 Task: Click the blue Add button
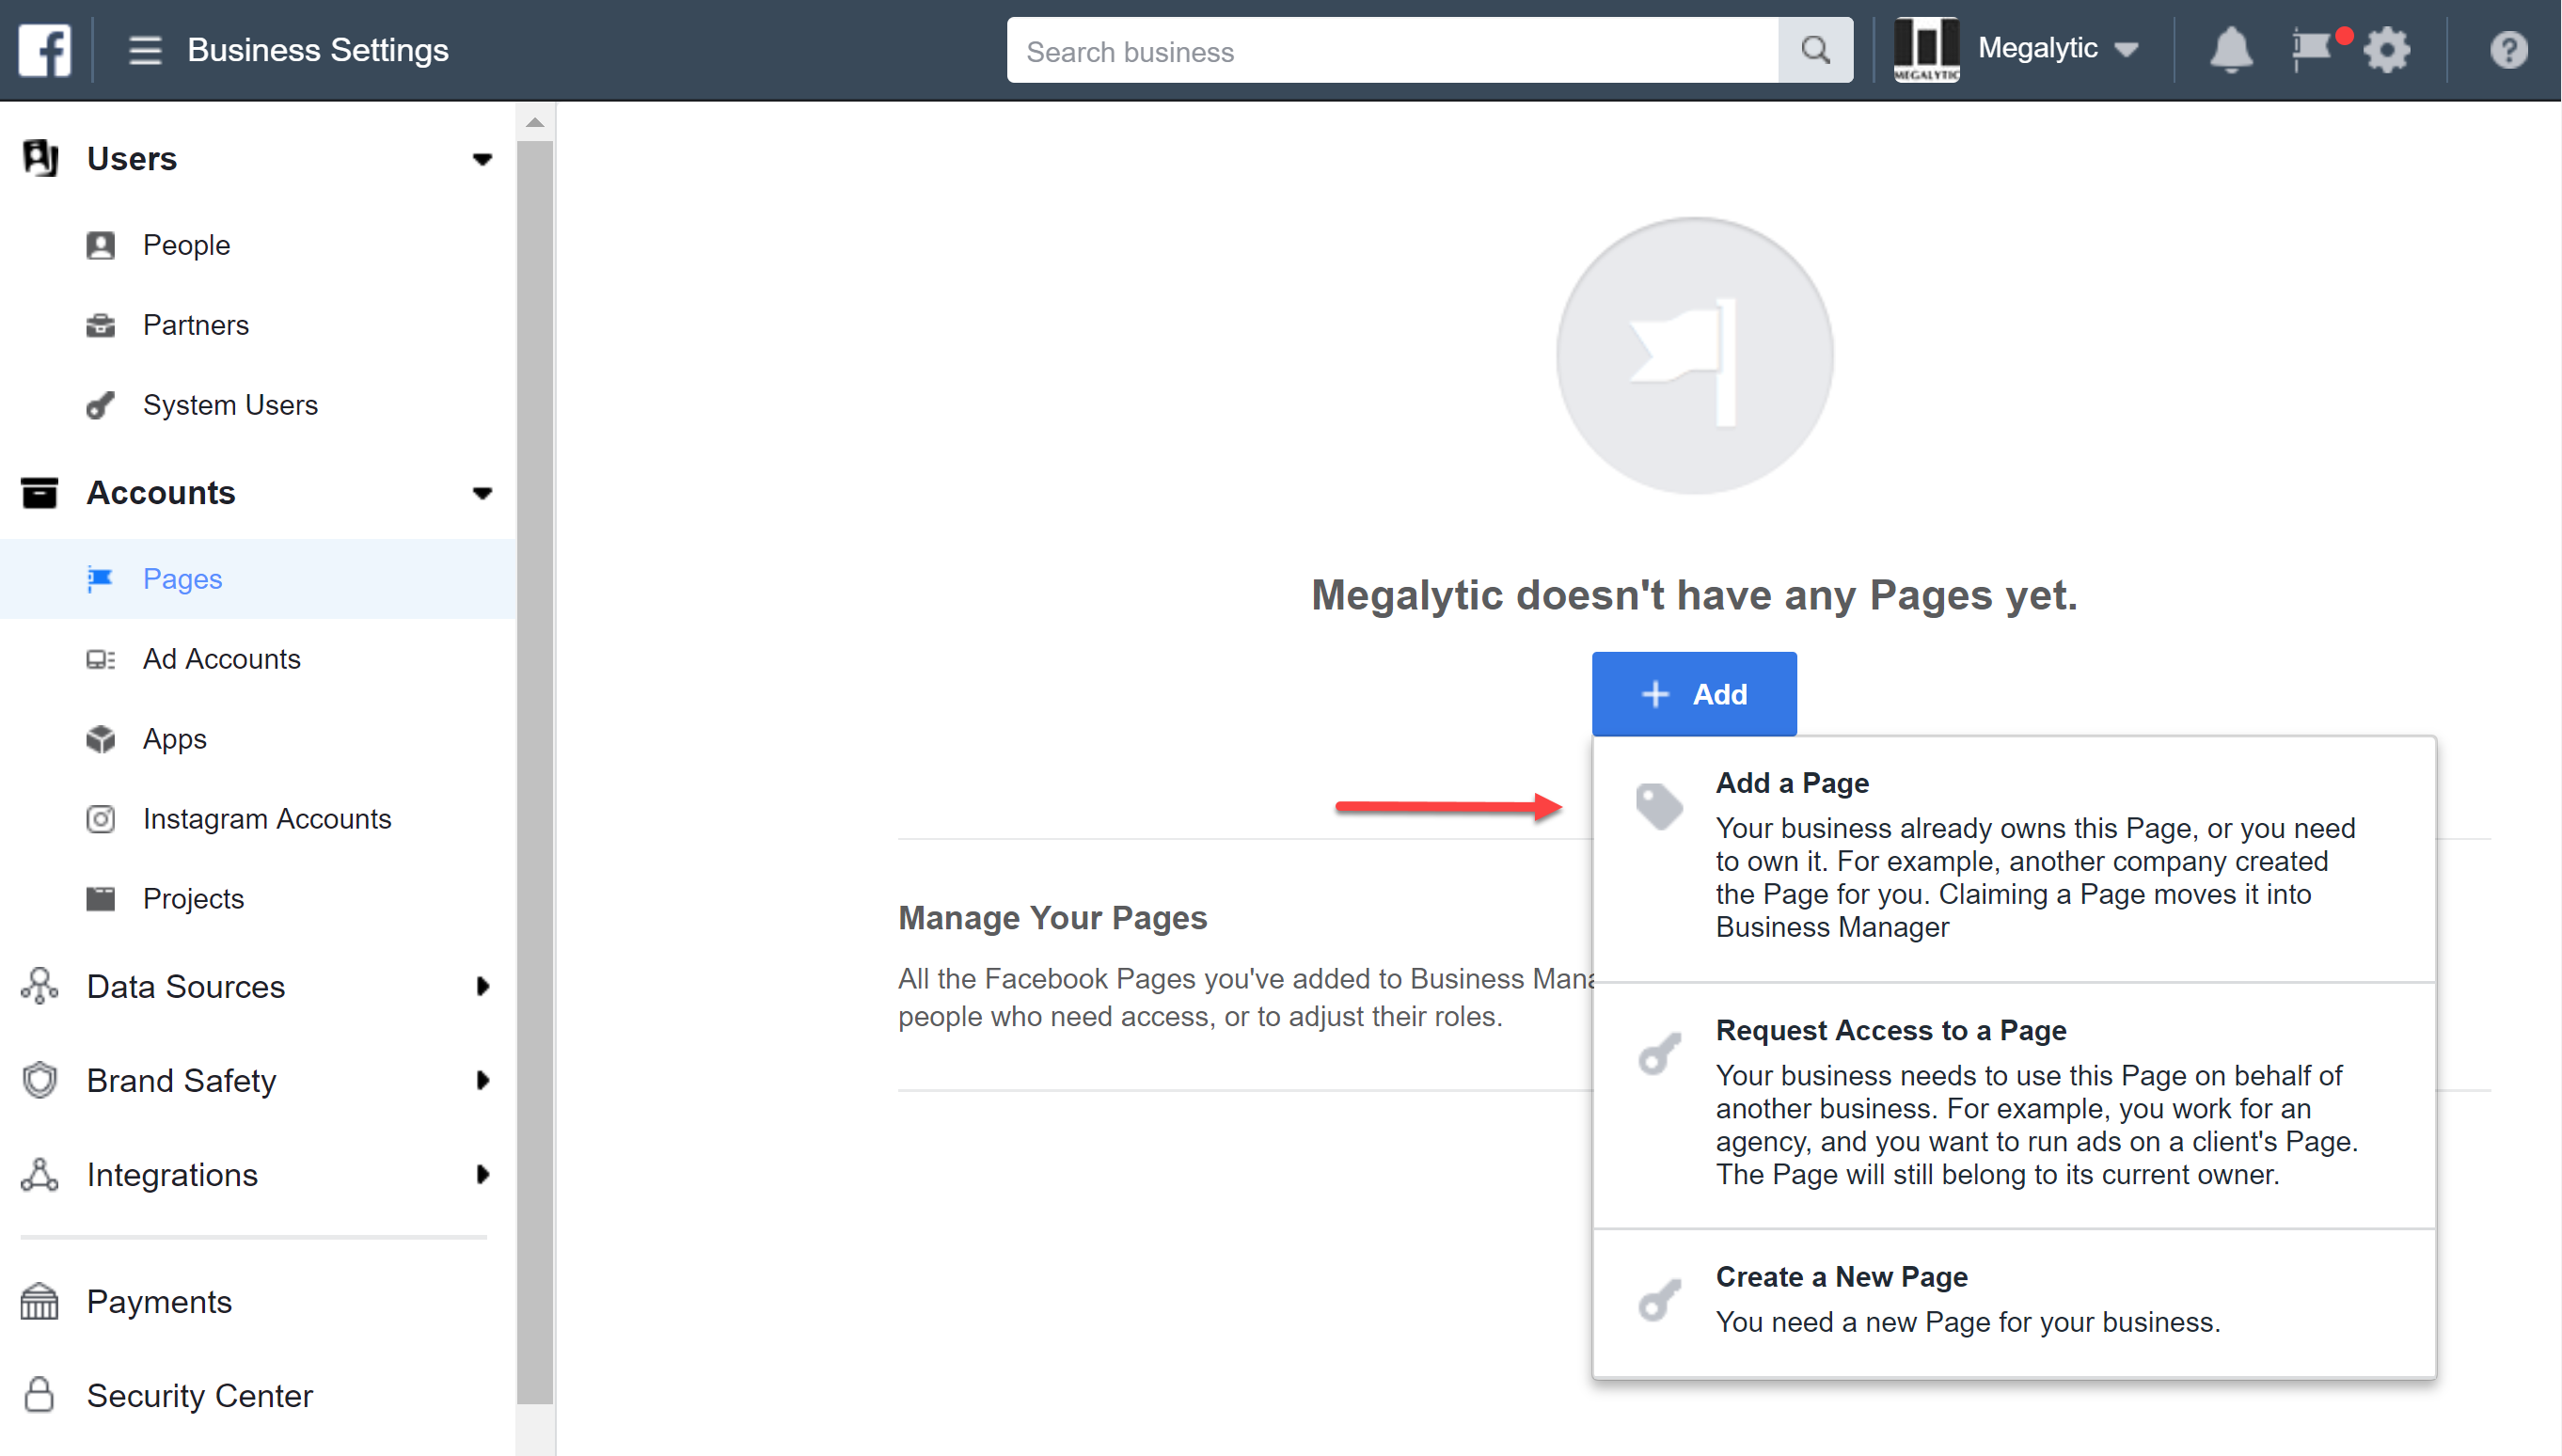pos(1693,692)
